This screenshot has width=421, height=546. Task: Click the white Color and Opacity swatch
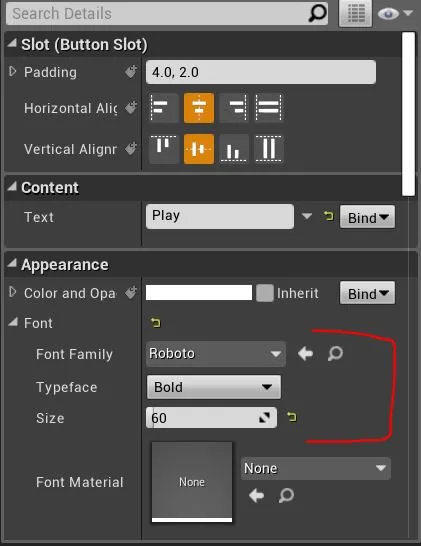click(x=199, y=292)
